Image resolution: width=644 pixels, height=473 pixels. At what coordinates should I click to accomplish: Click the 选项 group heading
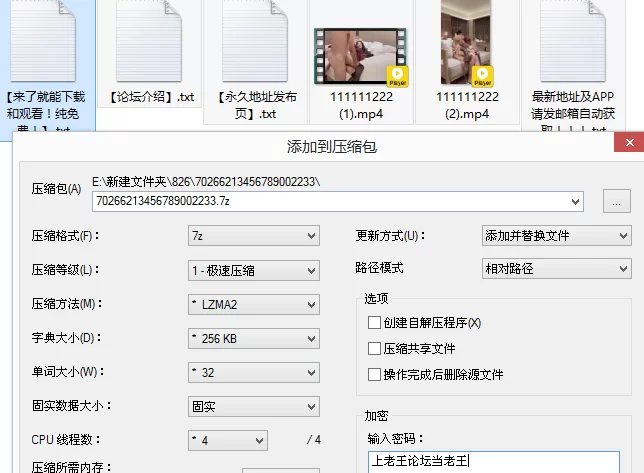point(376,298)
